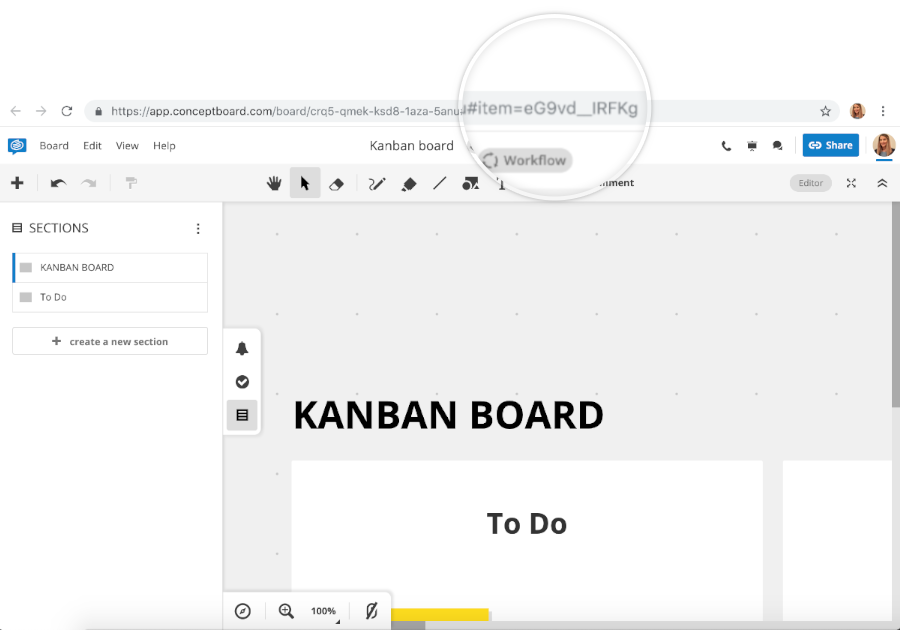Open the approvals checkmark panel
The height and width of the screenshot is (630, 900).
click(x=241, y=382)
